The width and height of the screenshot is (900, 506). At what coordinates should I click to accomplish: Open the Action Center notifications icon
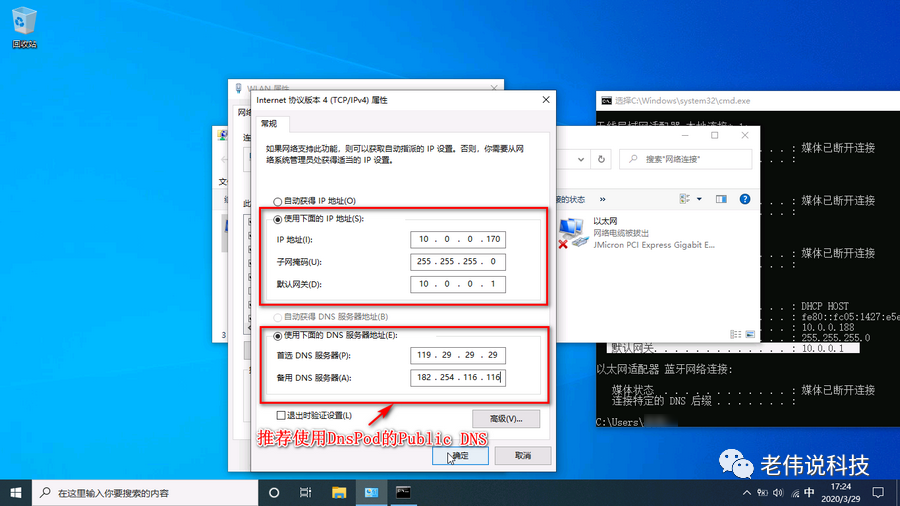point(878,493)
